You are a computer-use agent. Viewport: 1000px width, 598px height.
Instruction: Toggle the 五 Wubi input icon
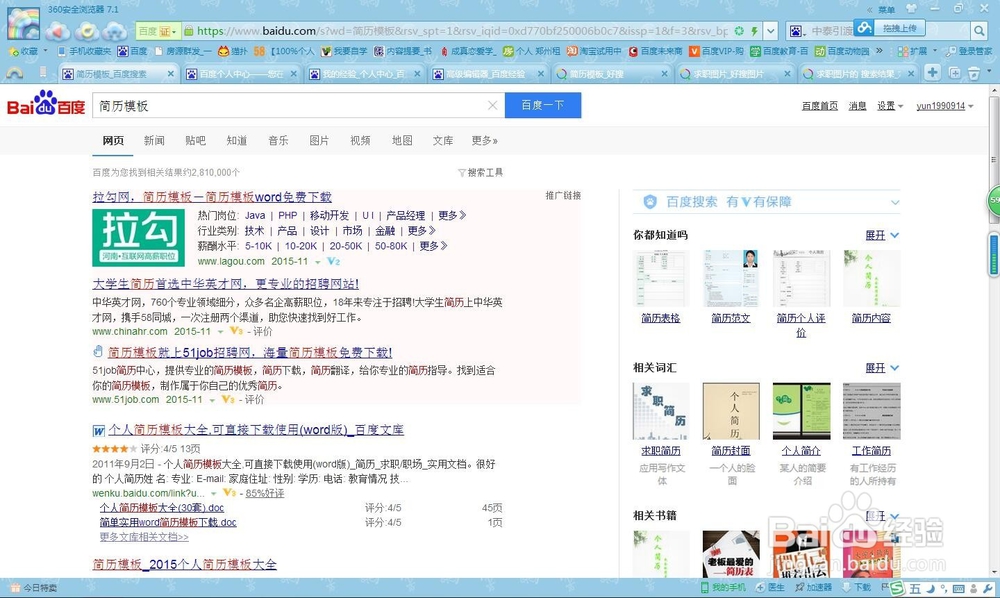pyautogui.click(x=913, y=588)
